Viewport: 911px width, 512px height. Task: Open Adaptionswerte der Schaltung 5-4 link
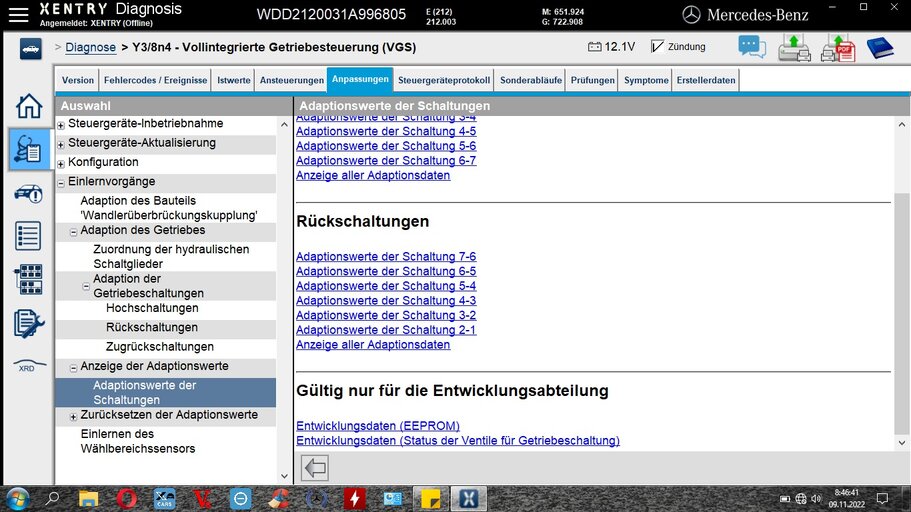point(386,286)
